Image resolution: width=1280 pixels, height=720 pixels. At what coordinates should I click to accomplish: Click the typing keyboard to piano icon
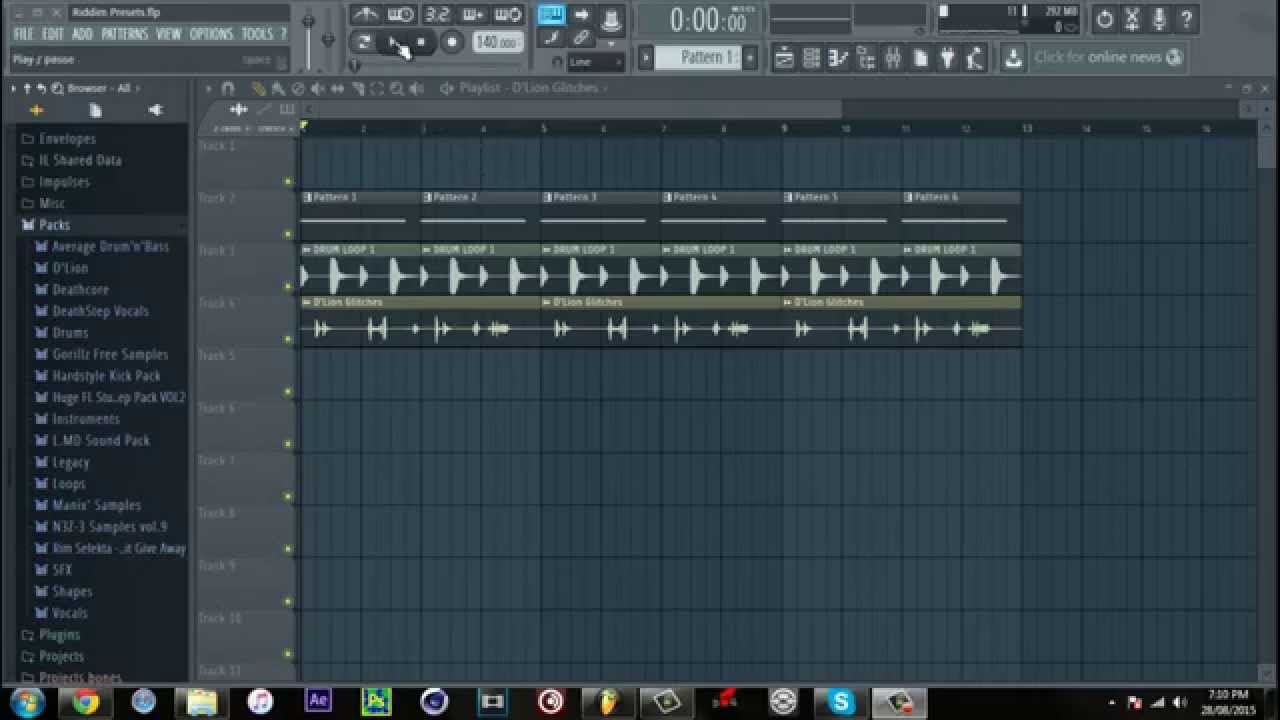(552, 14)
